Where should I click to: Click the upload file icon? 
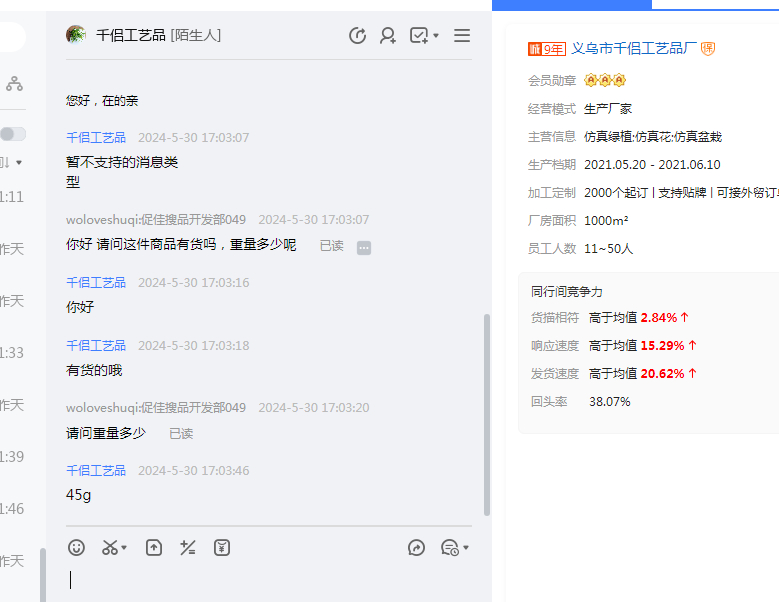[154, 547]
